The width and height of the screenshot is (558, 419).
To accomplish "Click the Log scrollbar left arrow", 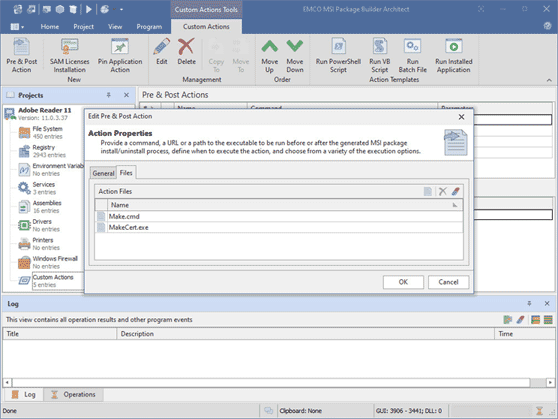I will coord(7,383).
